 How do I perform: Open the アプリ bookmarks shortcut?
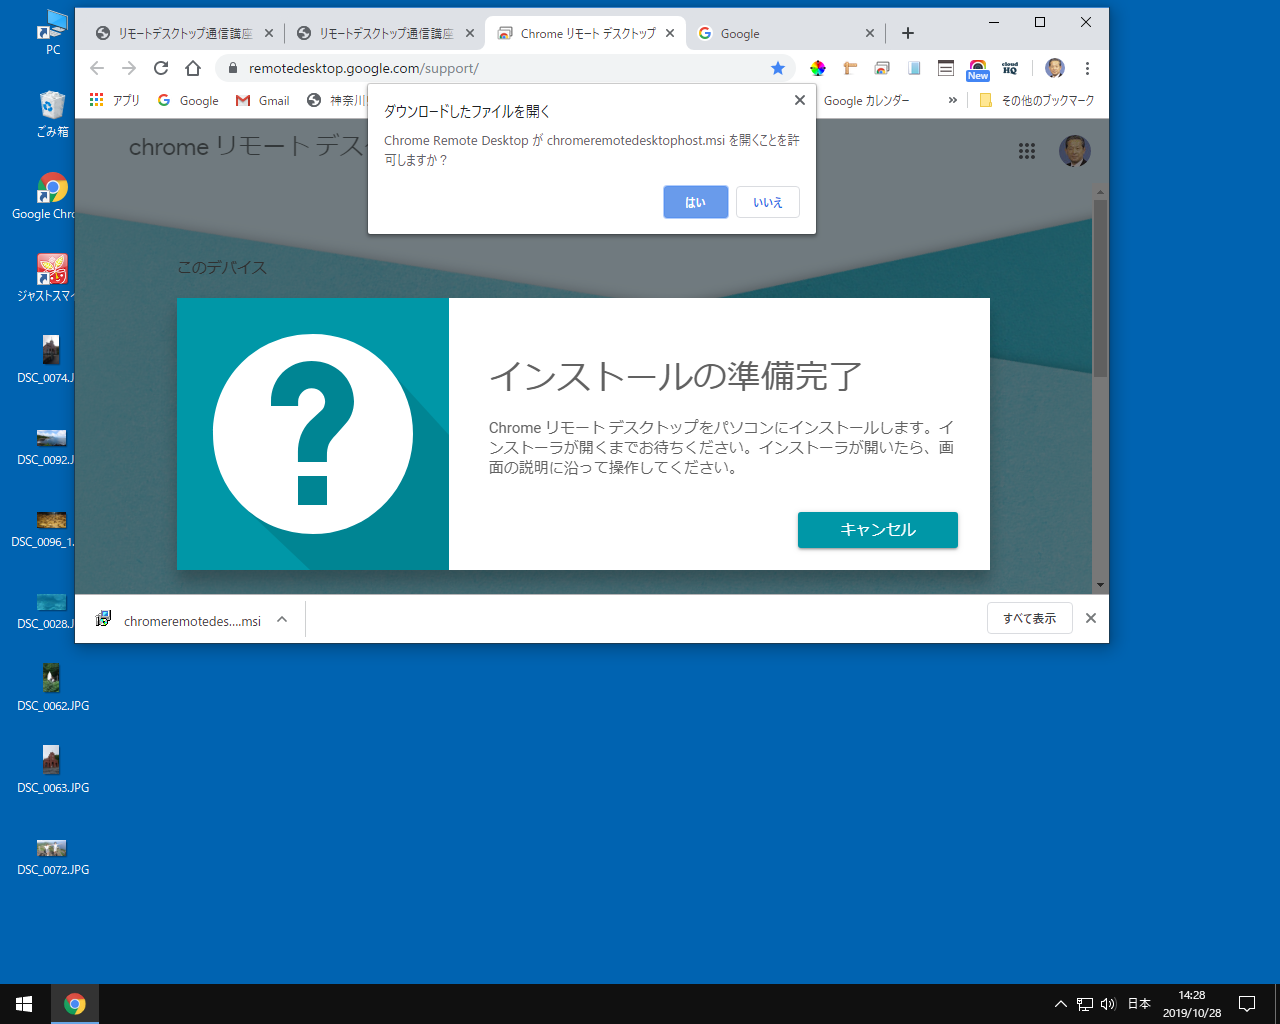115,100
